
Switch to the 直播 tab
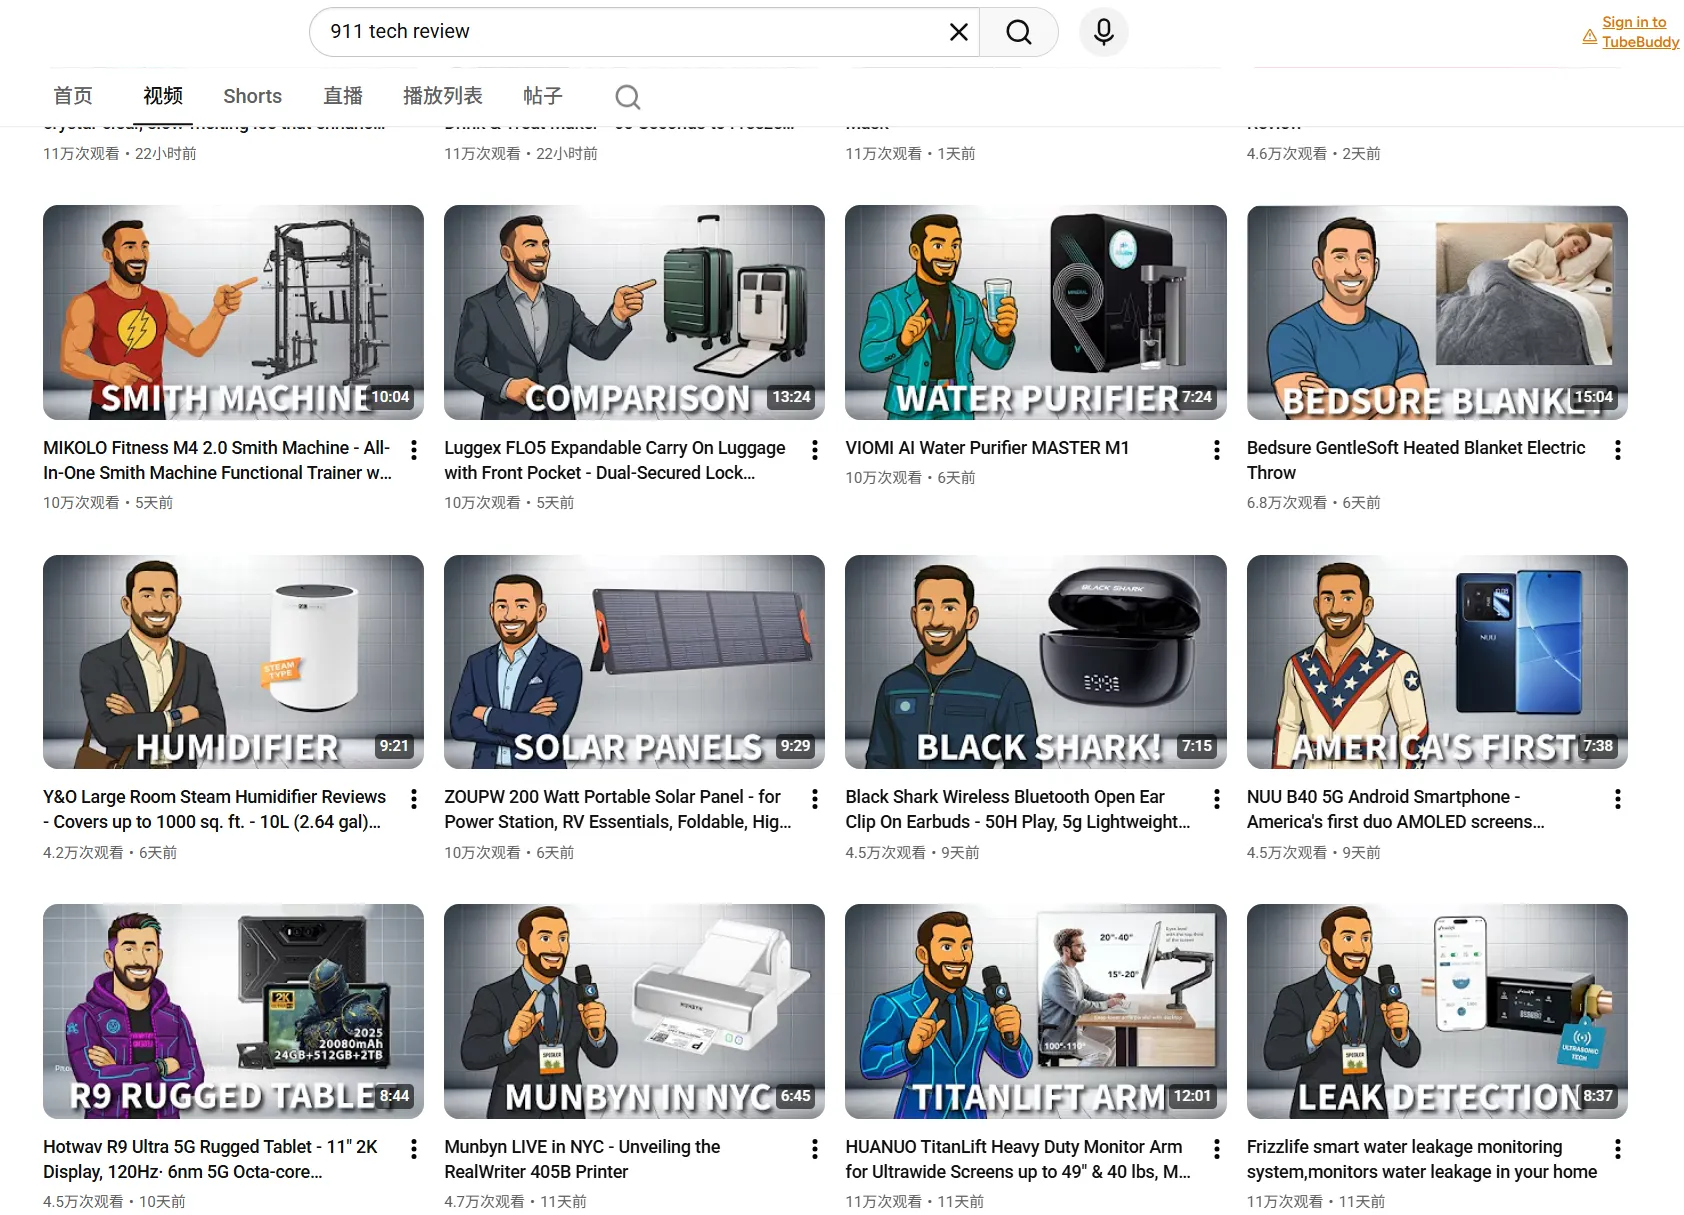[342, 96]
